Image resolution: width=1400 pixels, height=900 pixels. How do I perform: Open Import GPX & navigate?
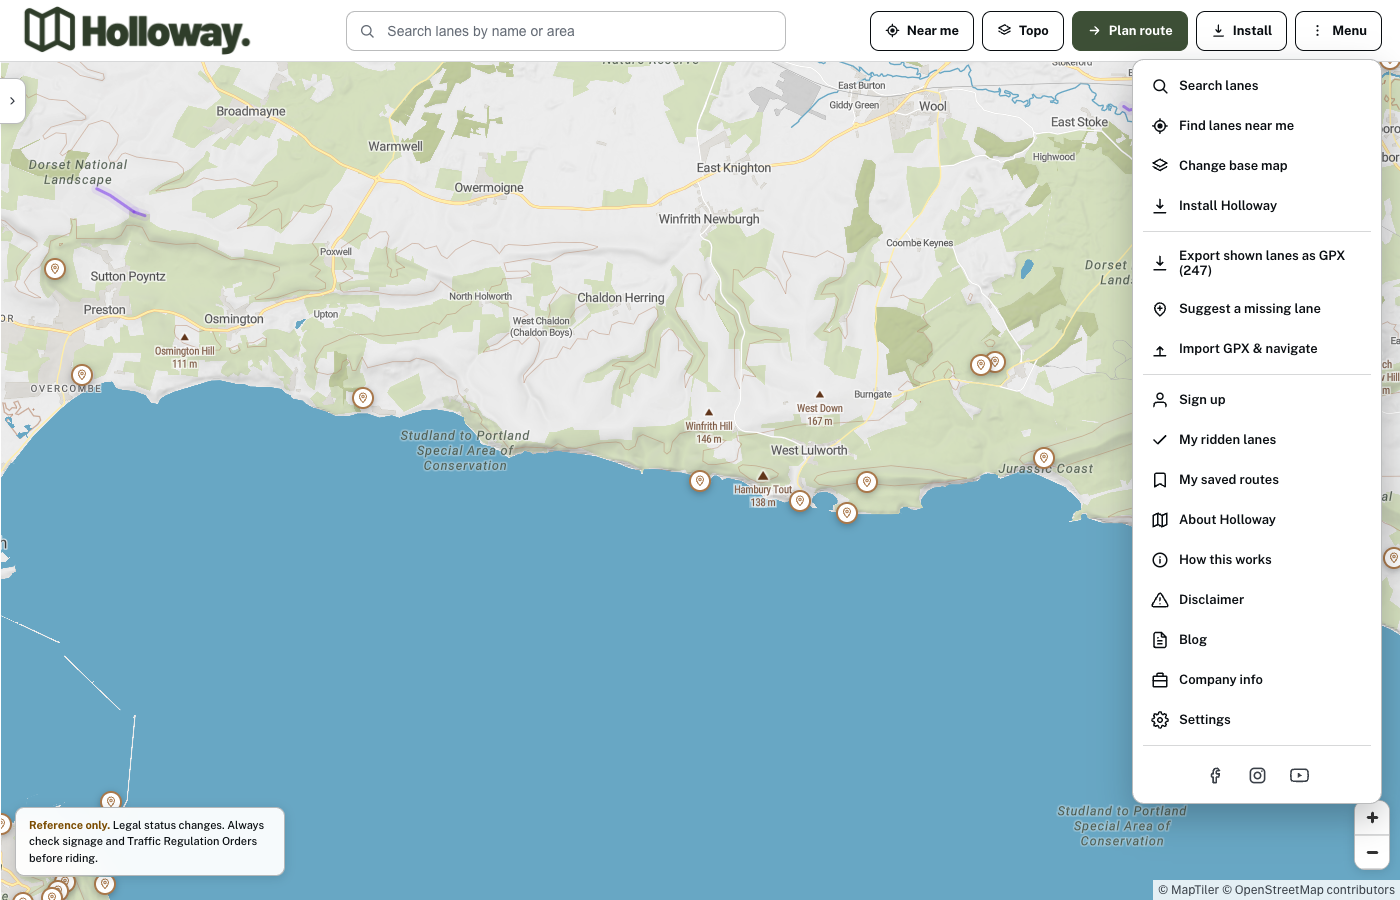pos(1257,349)
